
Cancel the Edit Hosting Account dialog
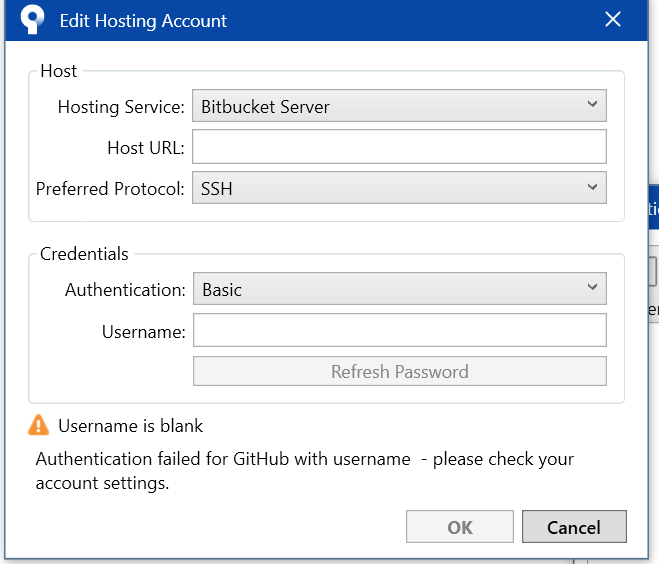(x=574, y=527)
